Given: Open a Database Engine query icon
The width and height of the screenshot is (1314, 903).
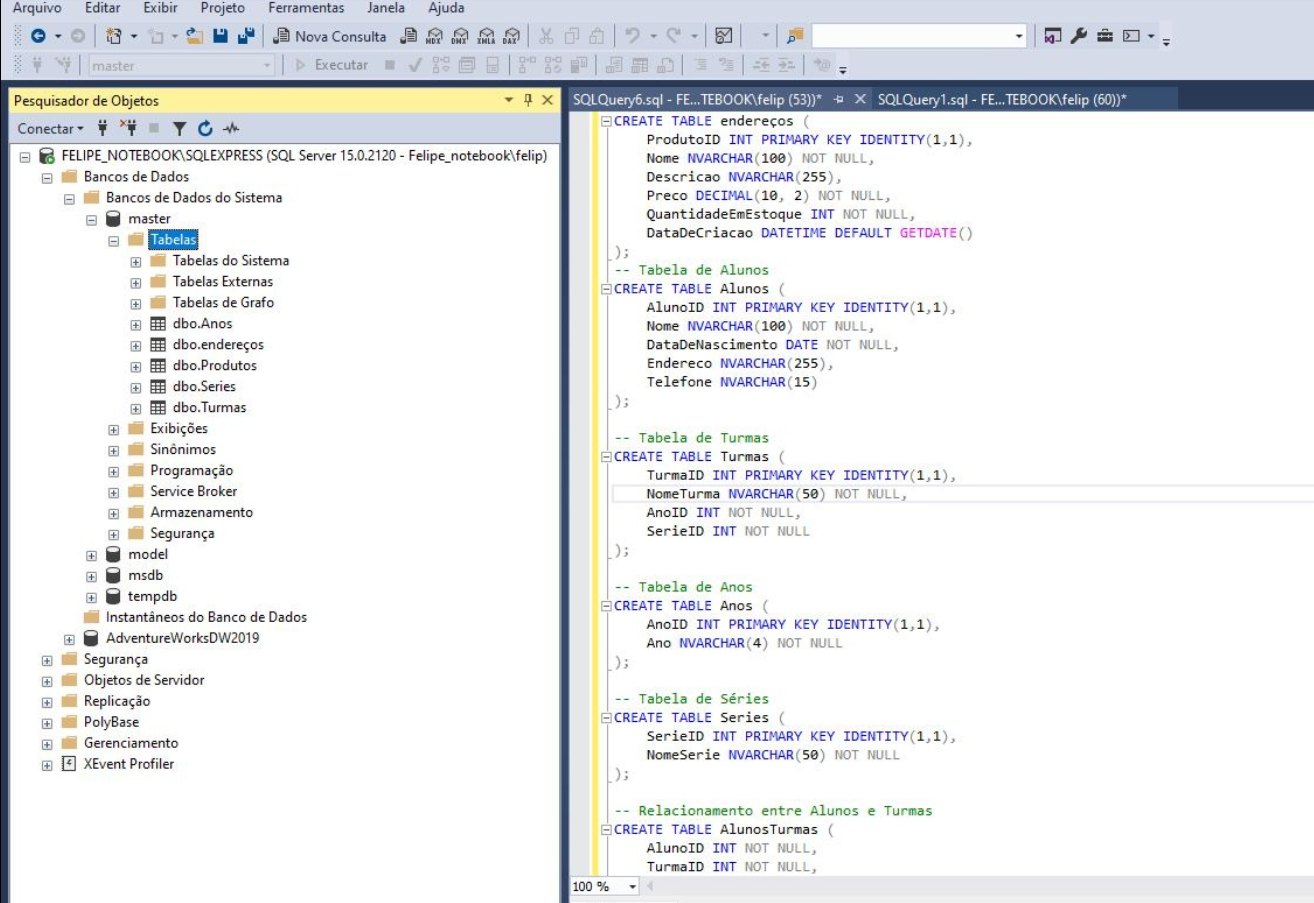Looking at the screenshot, I should (x=407, y=37).
